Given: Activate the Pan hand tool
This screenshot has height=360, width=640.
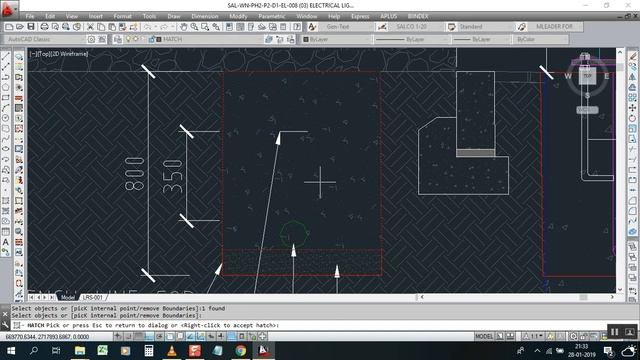Looking at the screenshot, I should pyautogui.click(x=184, y=27).
